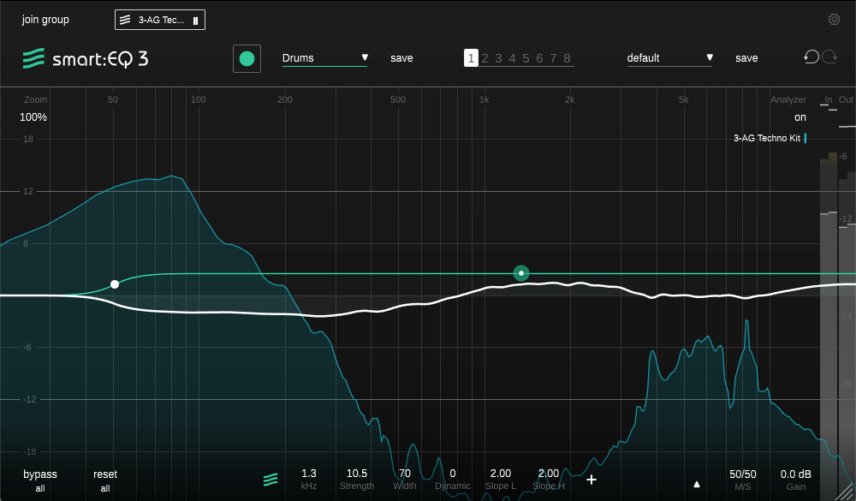The width and height of the screenshot is (856, 501).
Task: Select state slot 7
Action: pyautogui.click(x=553, y=58)
